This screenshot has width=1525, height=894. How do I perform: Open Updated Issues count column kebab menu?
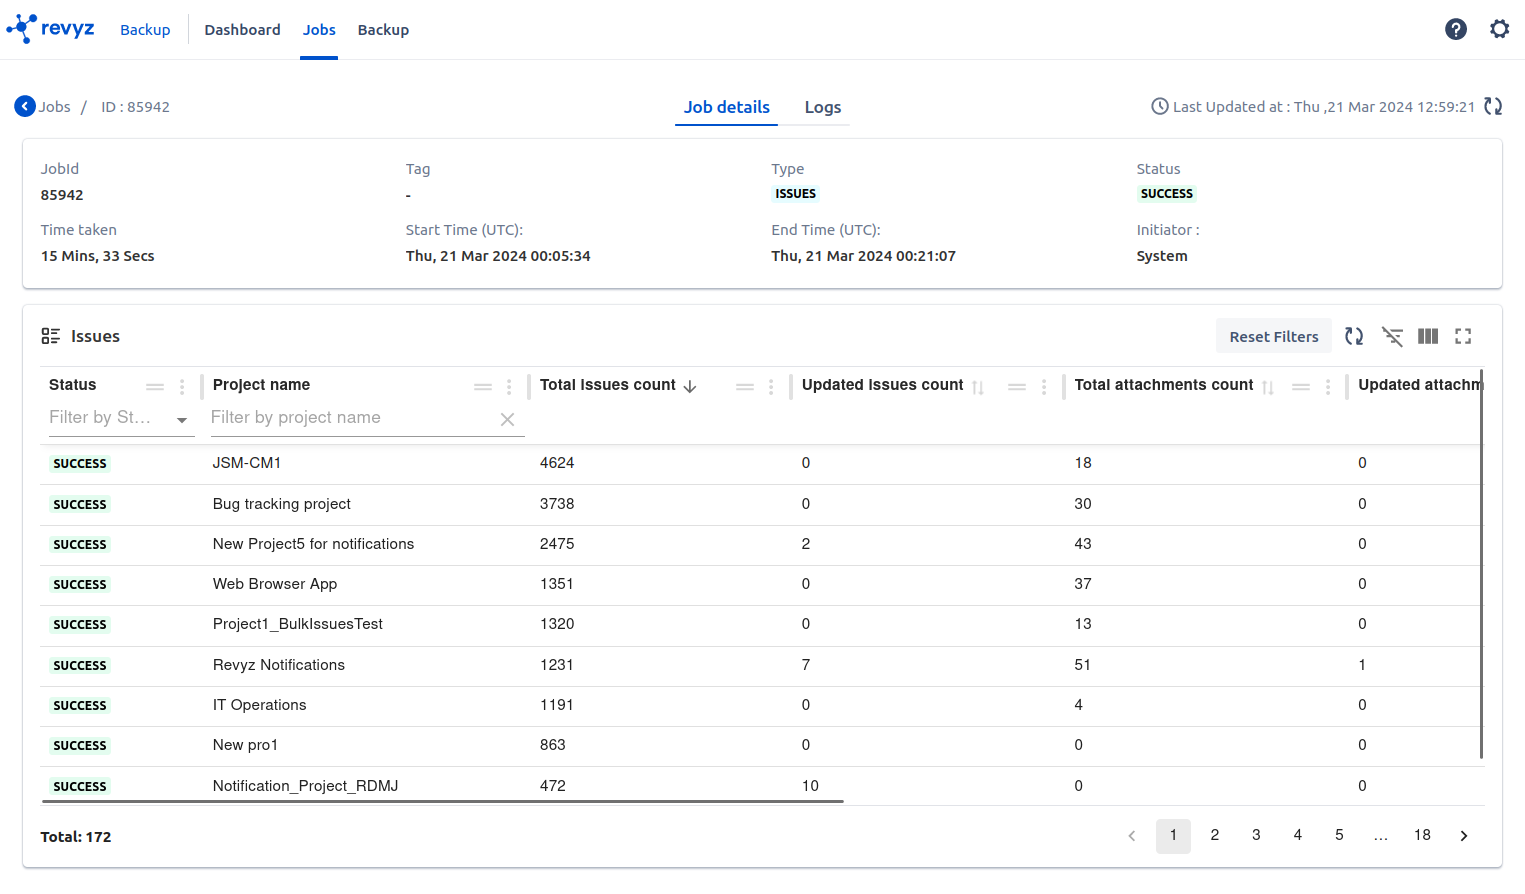point(1044,387)
